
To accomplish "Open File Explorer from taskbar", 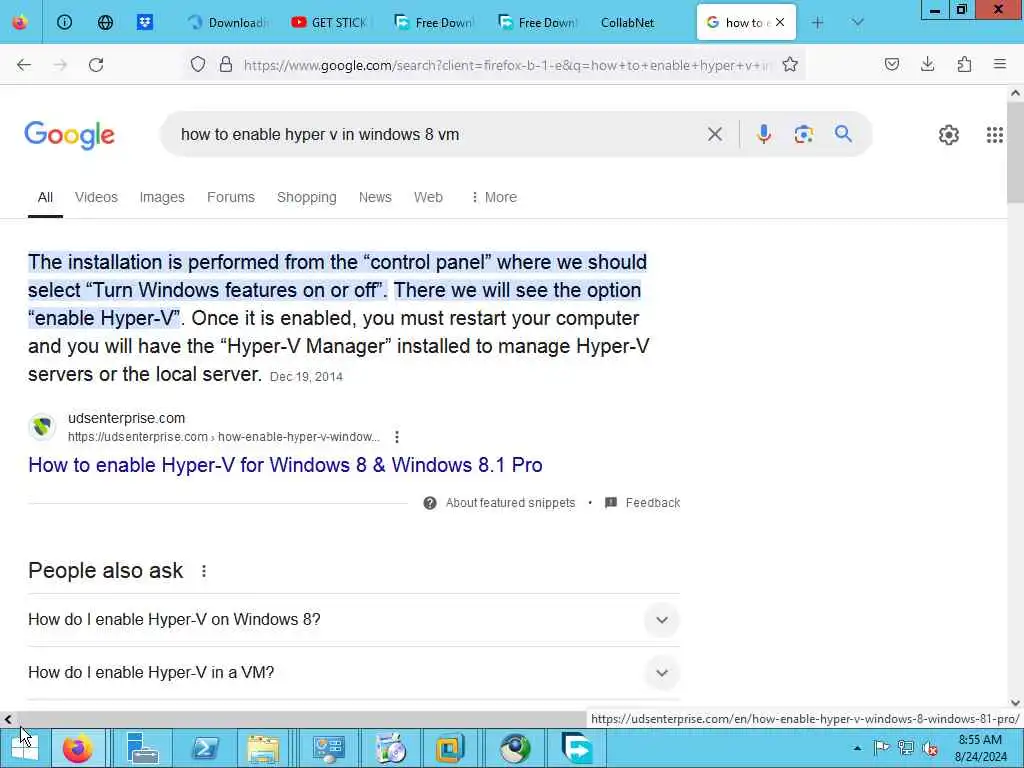I will tap(263, 748).
